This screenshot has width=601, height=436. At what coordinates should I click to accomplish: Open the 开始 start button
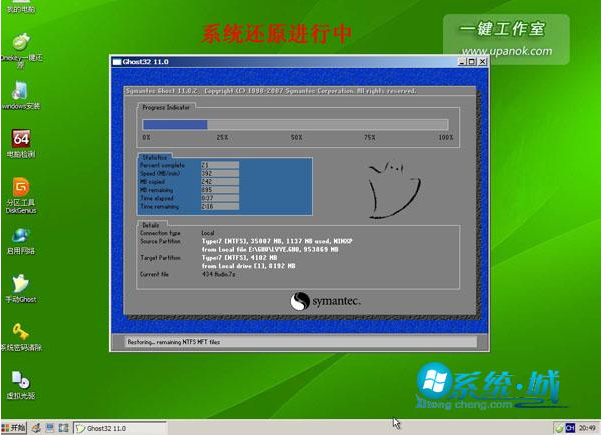[x=14, y=428]
